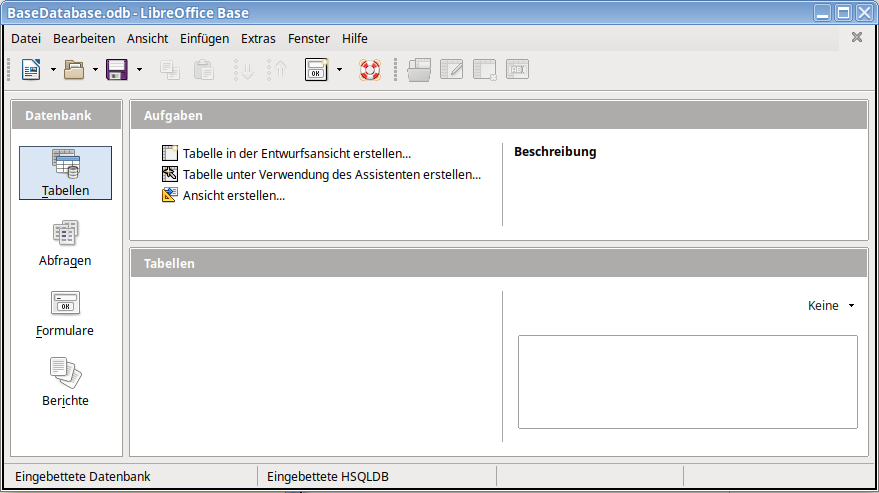The image size is (879, 493).
Task: Click Ansicht erstellen task
Action: [233, 195]
